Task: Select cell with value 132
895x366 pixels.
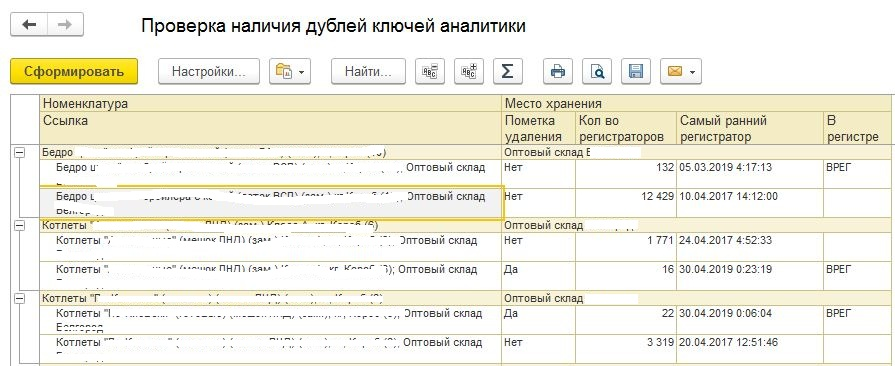Action: pyautogui.click(x=626, y=174)
